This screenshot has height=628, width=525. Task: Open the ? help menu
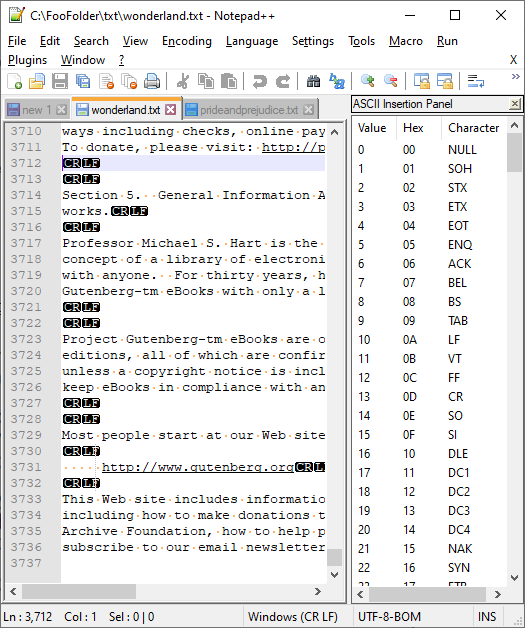pyautogui.click(x=121, y=60)
